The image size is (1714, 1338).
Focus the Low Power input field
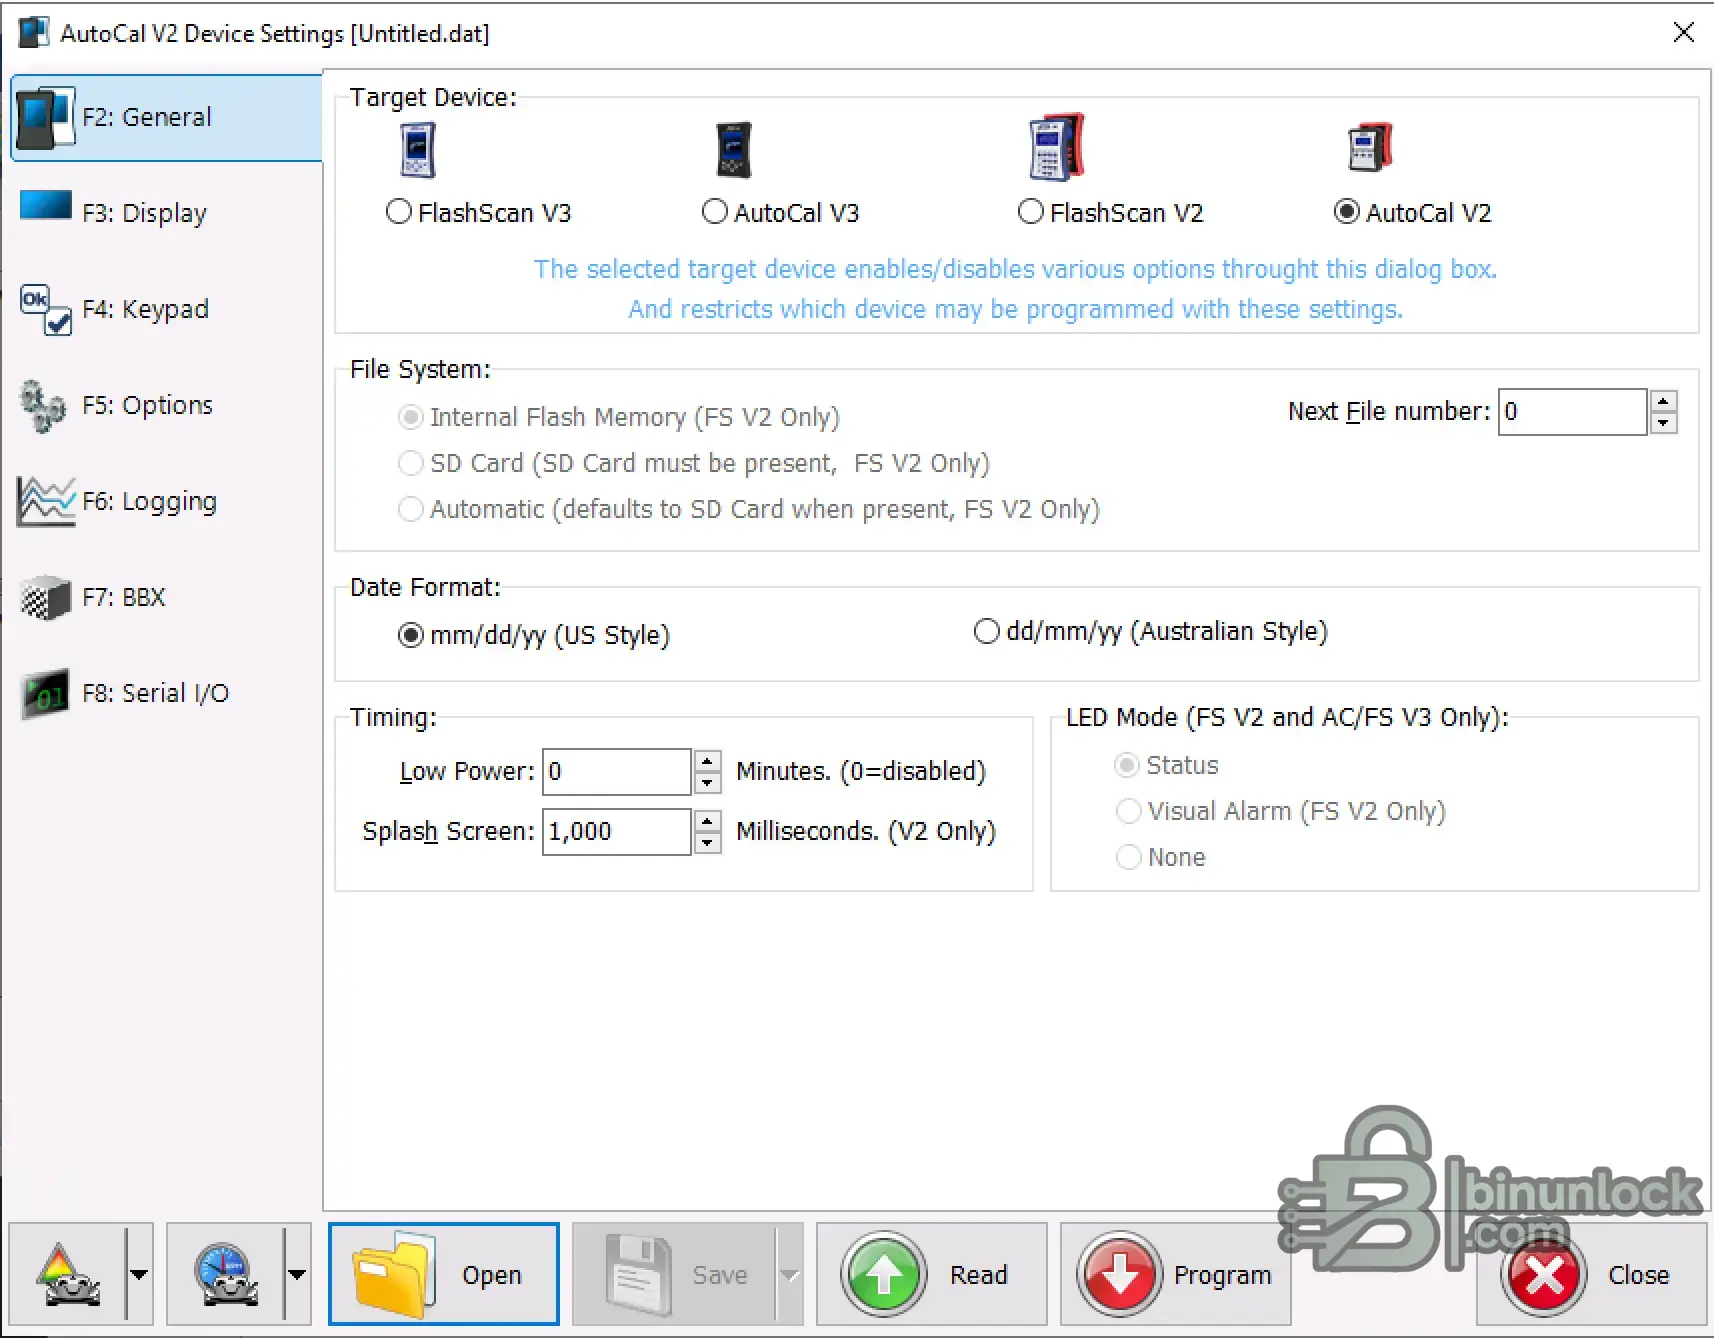(616, 772)
